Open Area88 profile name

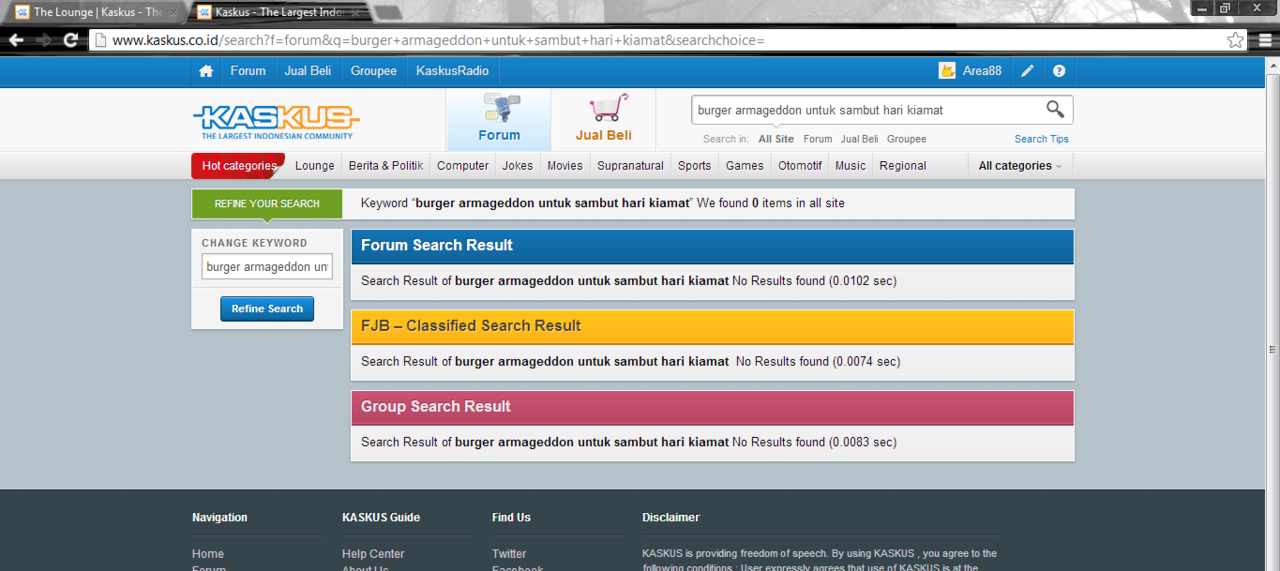tap(982, 71)
